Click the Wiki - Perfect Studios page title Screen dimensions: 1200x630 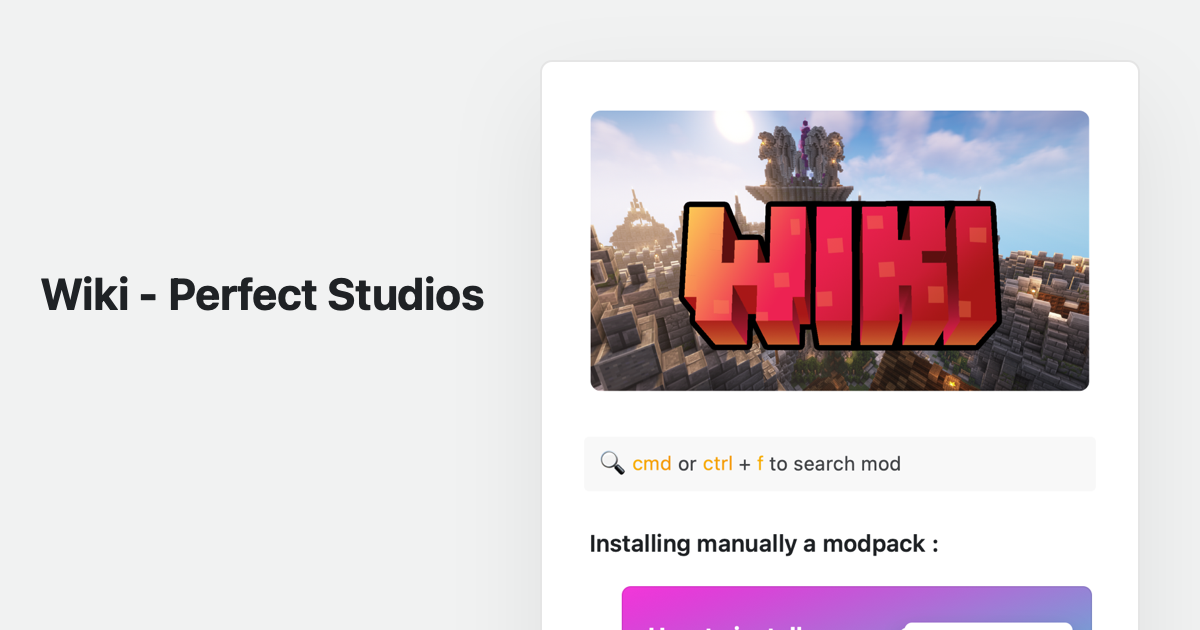[261, 295]
